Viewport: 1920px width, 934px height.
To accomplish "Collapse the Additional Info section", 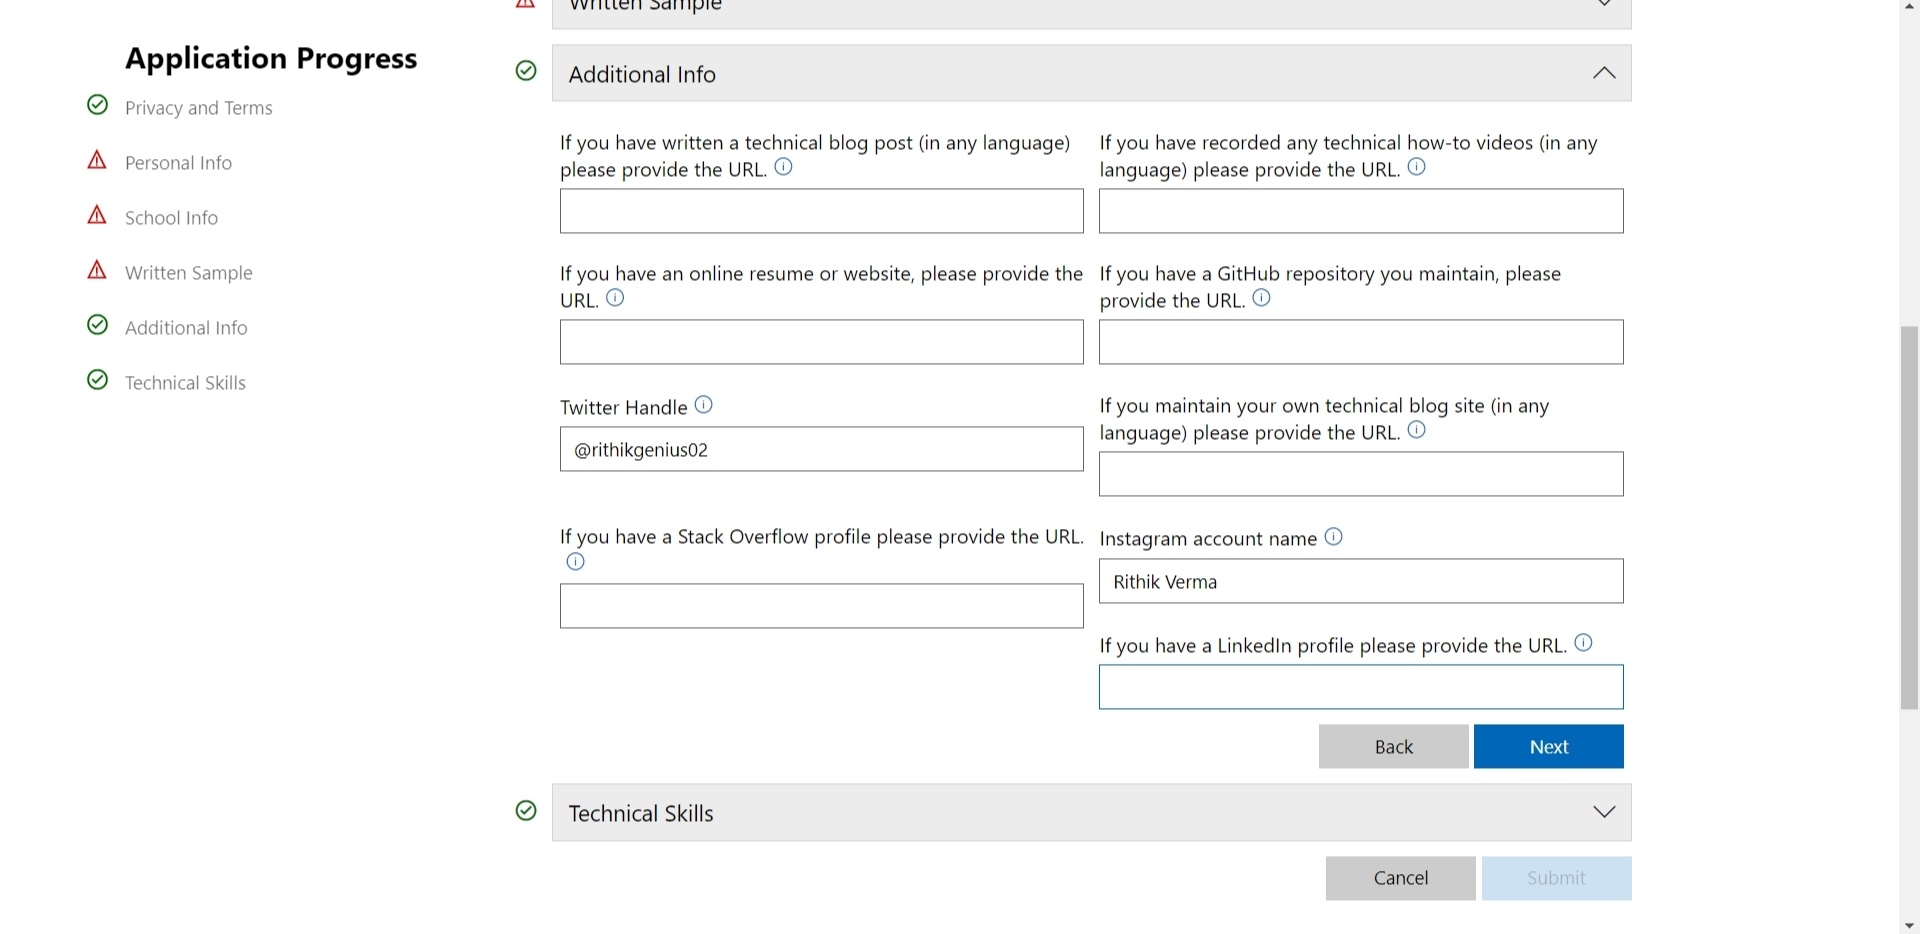I will pyautogui.click(x=1603, y=73).
